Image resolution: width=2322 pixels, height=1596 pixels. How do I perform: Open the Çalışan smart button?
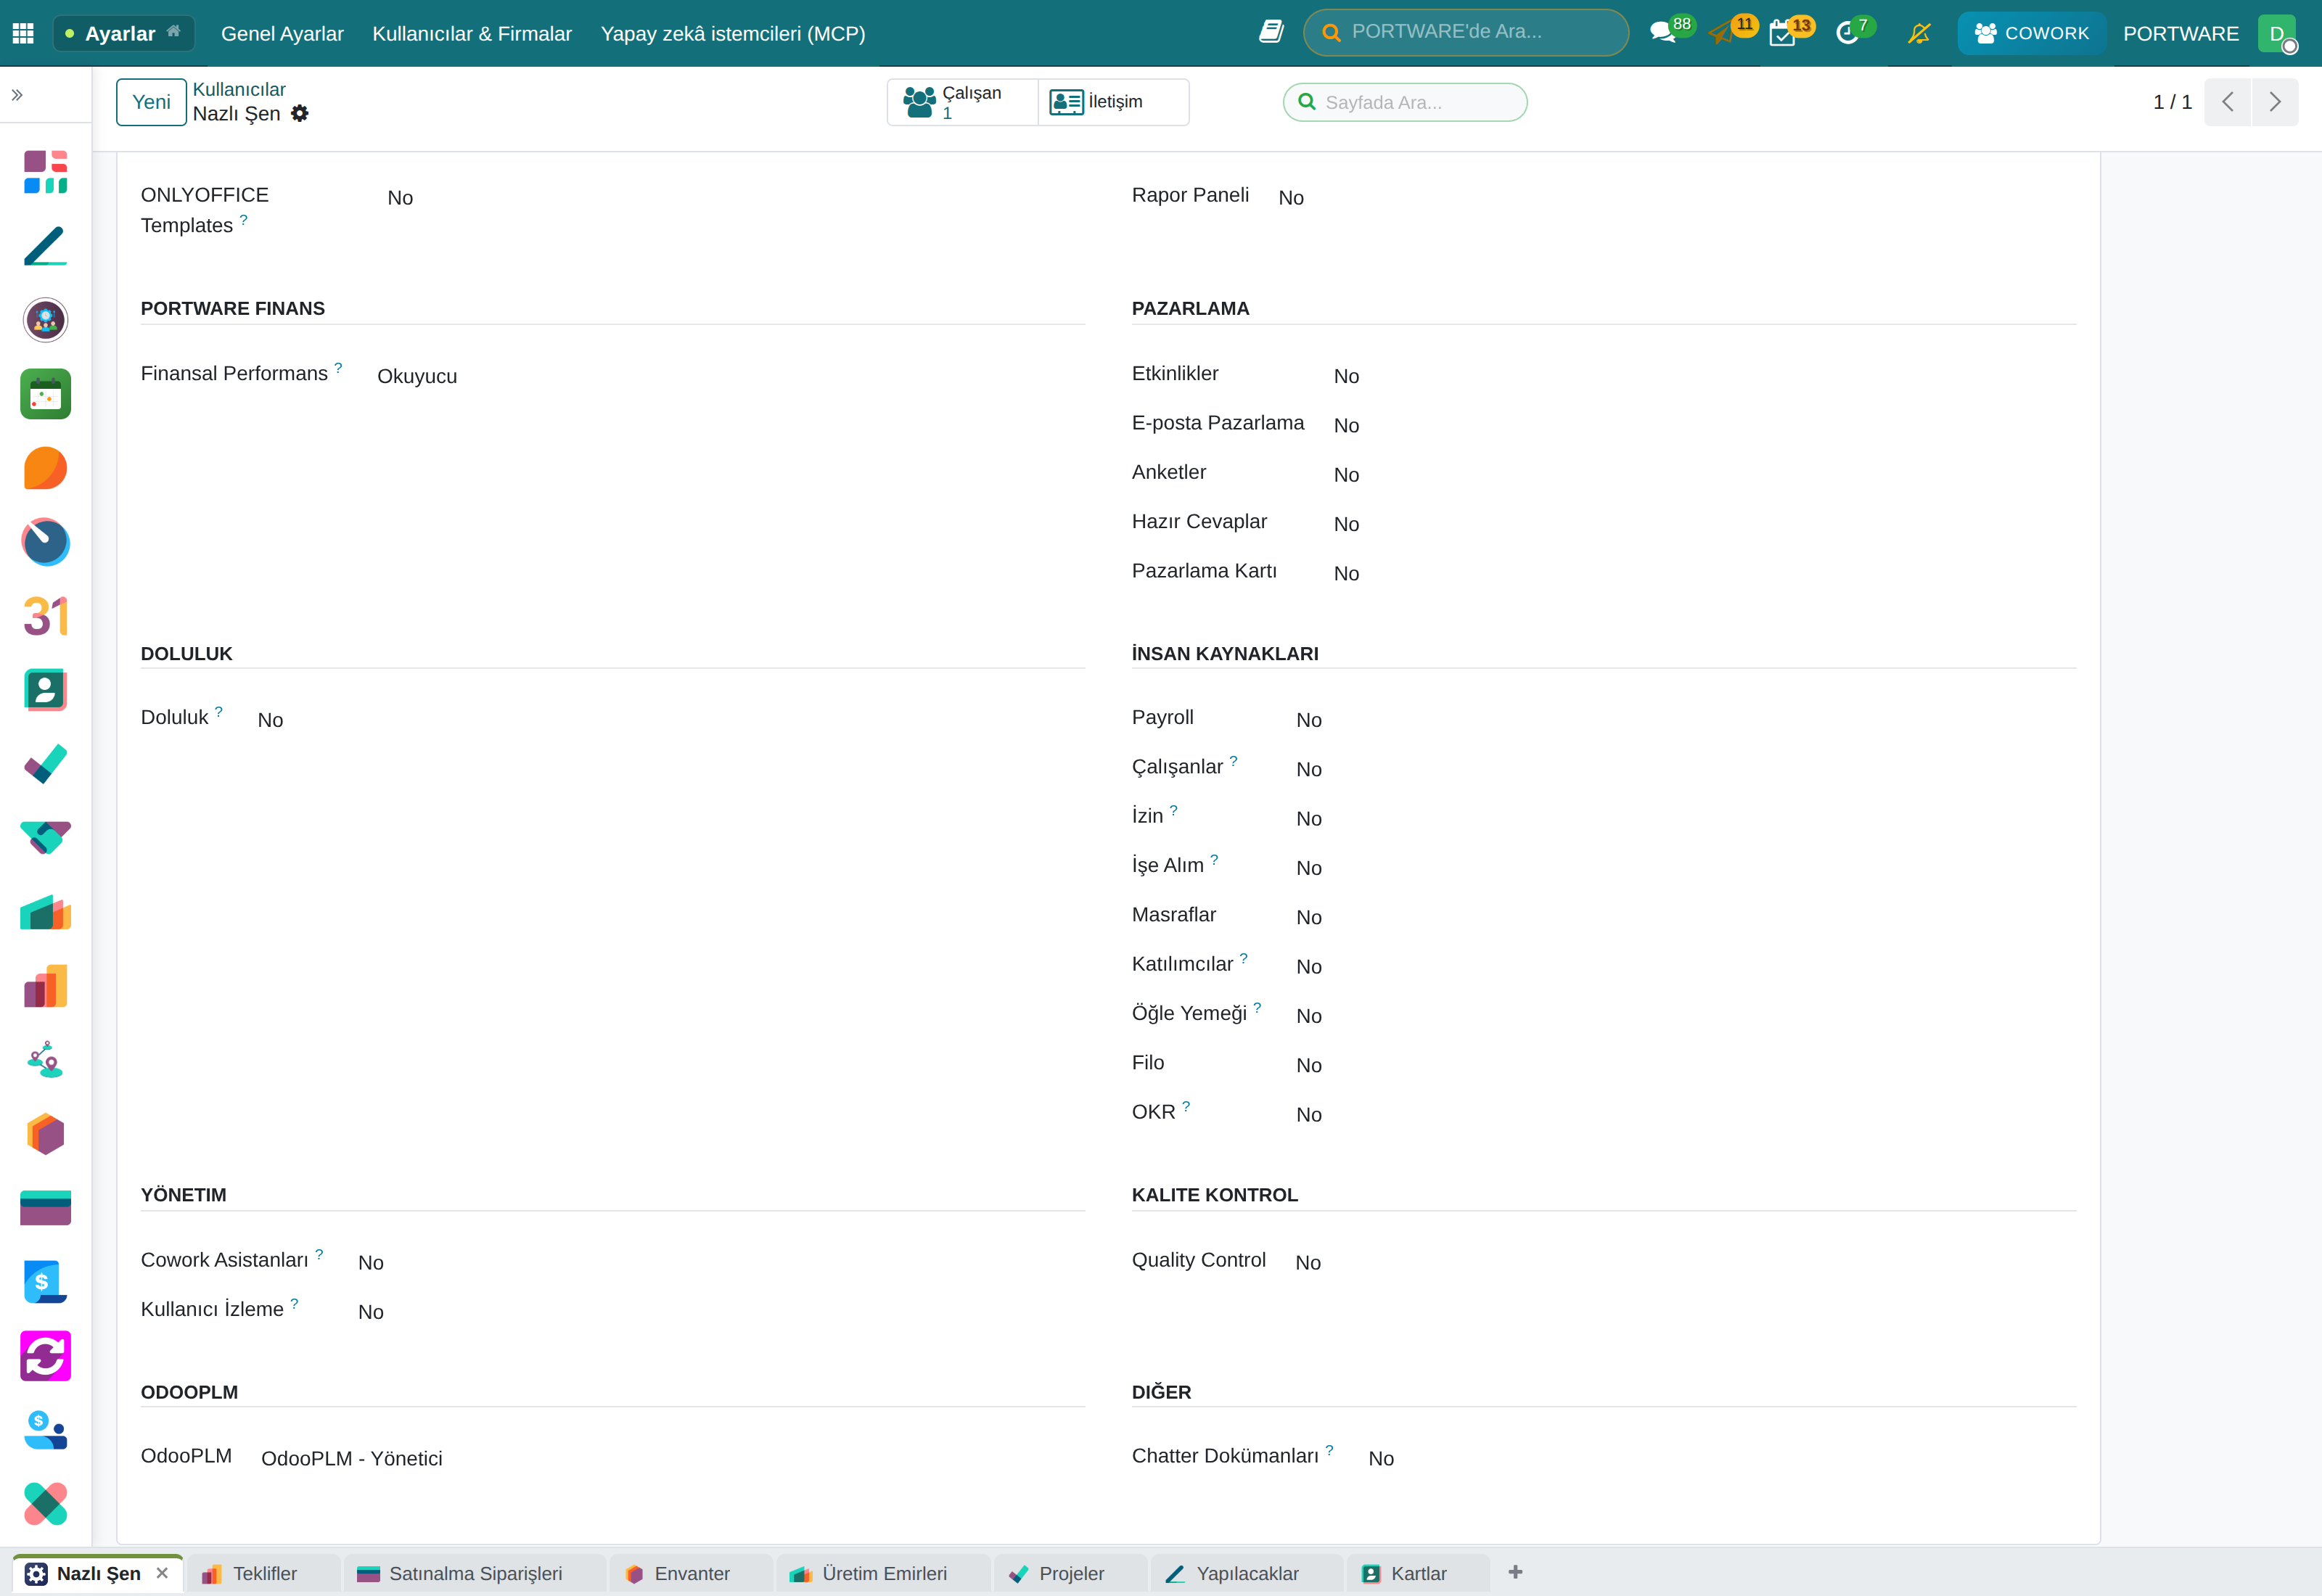(962, 102)
